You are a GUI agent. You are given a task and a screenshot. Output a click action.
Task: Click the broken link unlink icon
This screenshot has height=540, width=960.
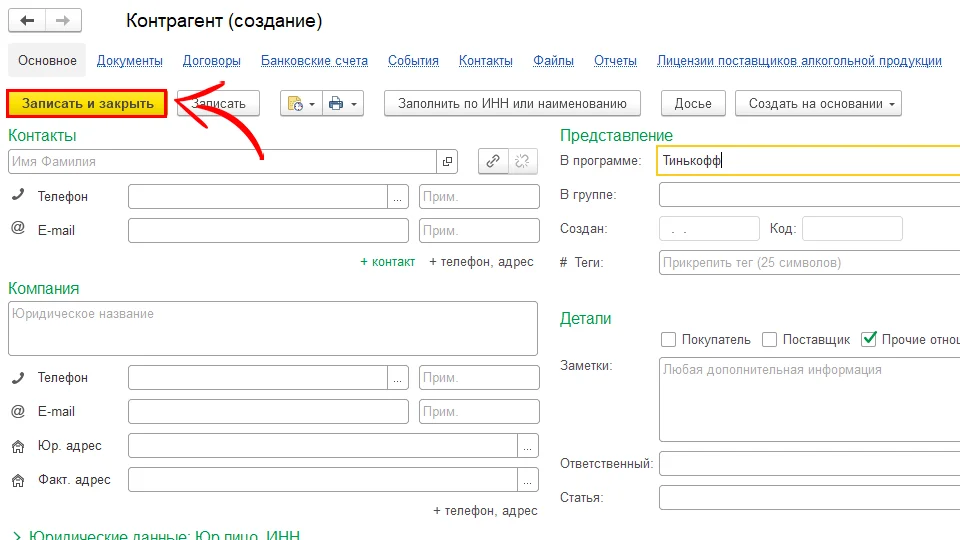(x=522, y=161)
